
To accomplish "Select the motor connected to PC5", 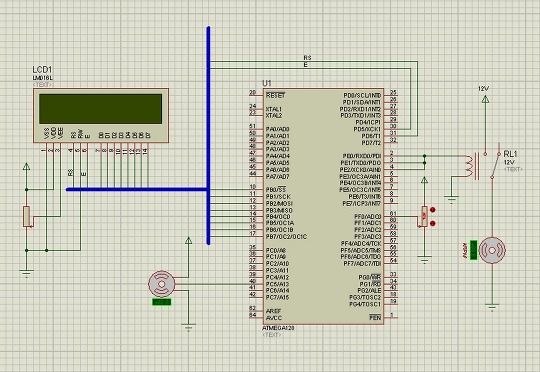I will [162, 284].
